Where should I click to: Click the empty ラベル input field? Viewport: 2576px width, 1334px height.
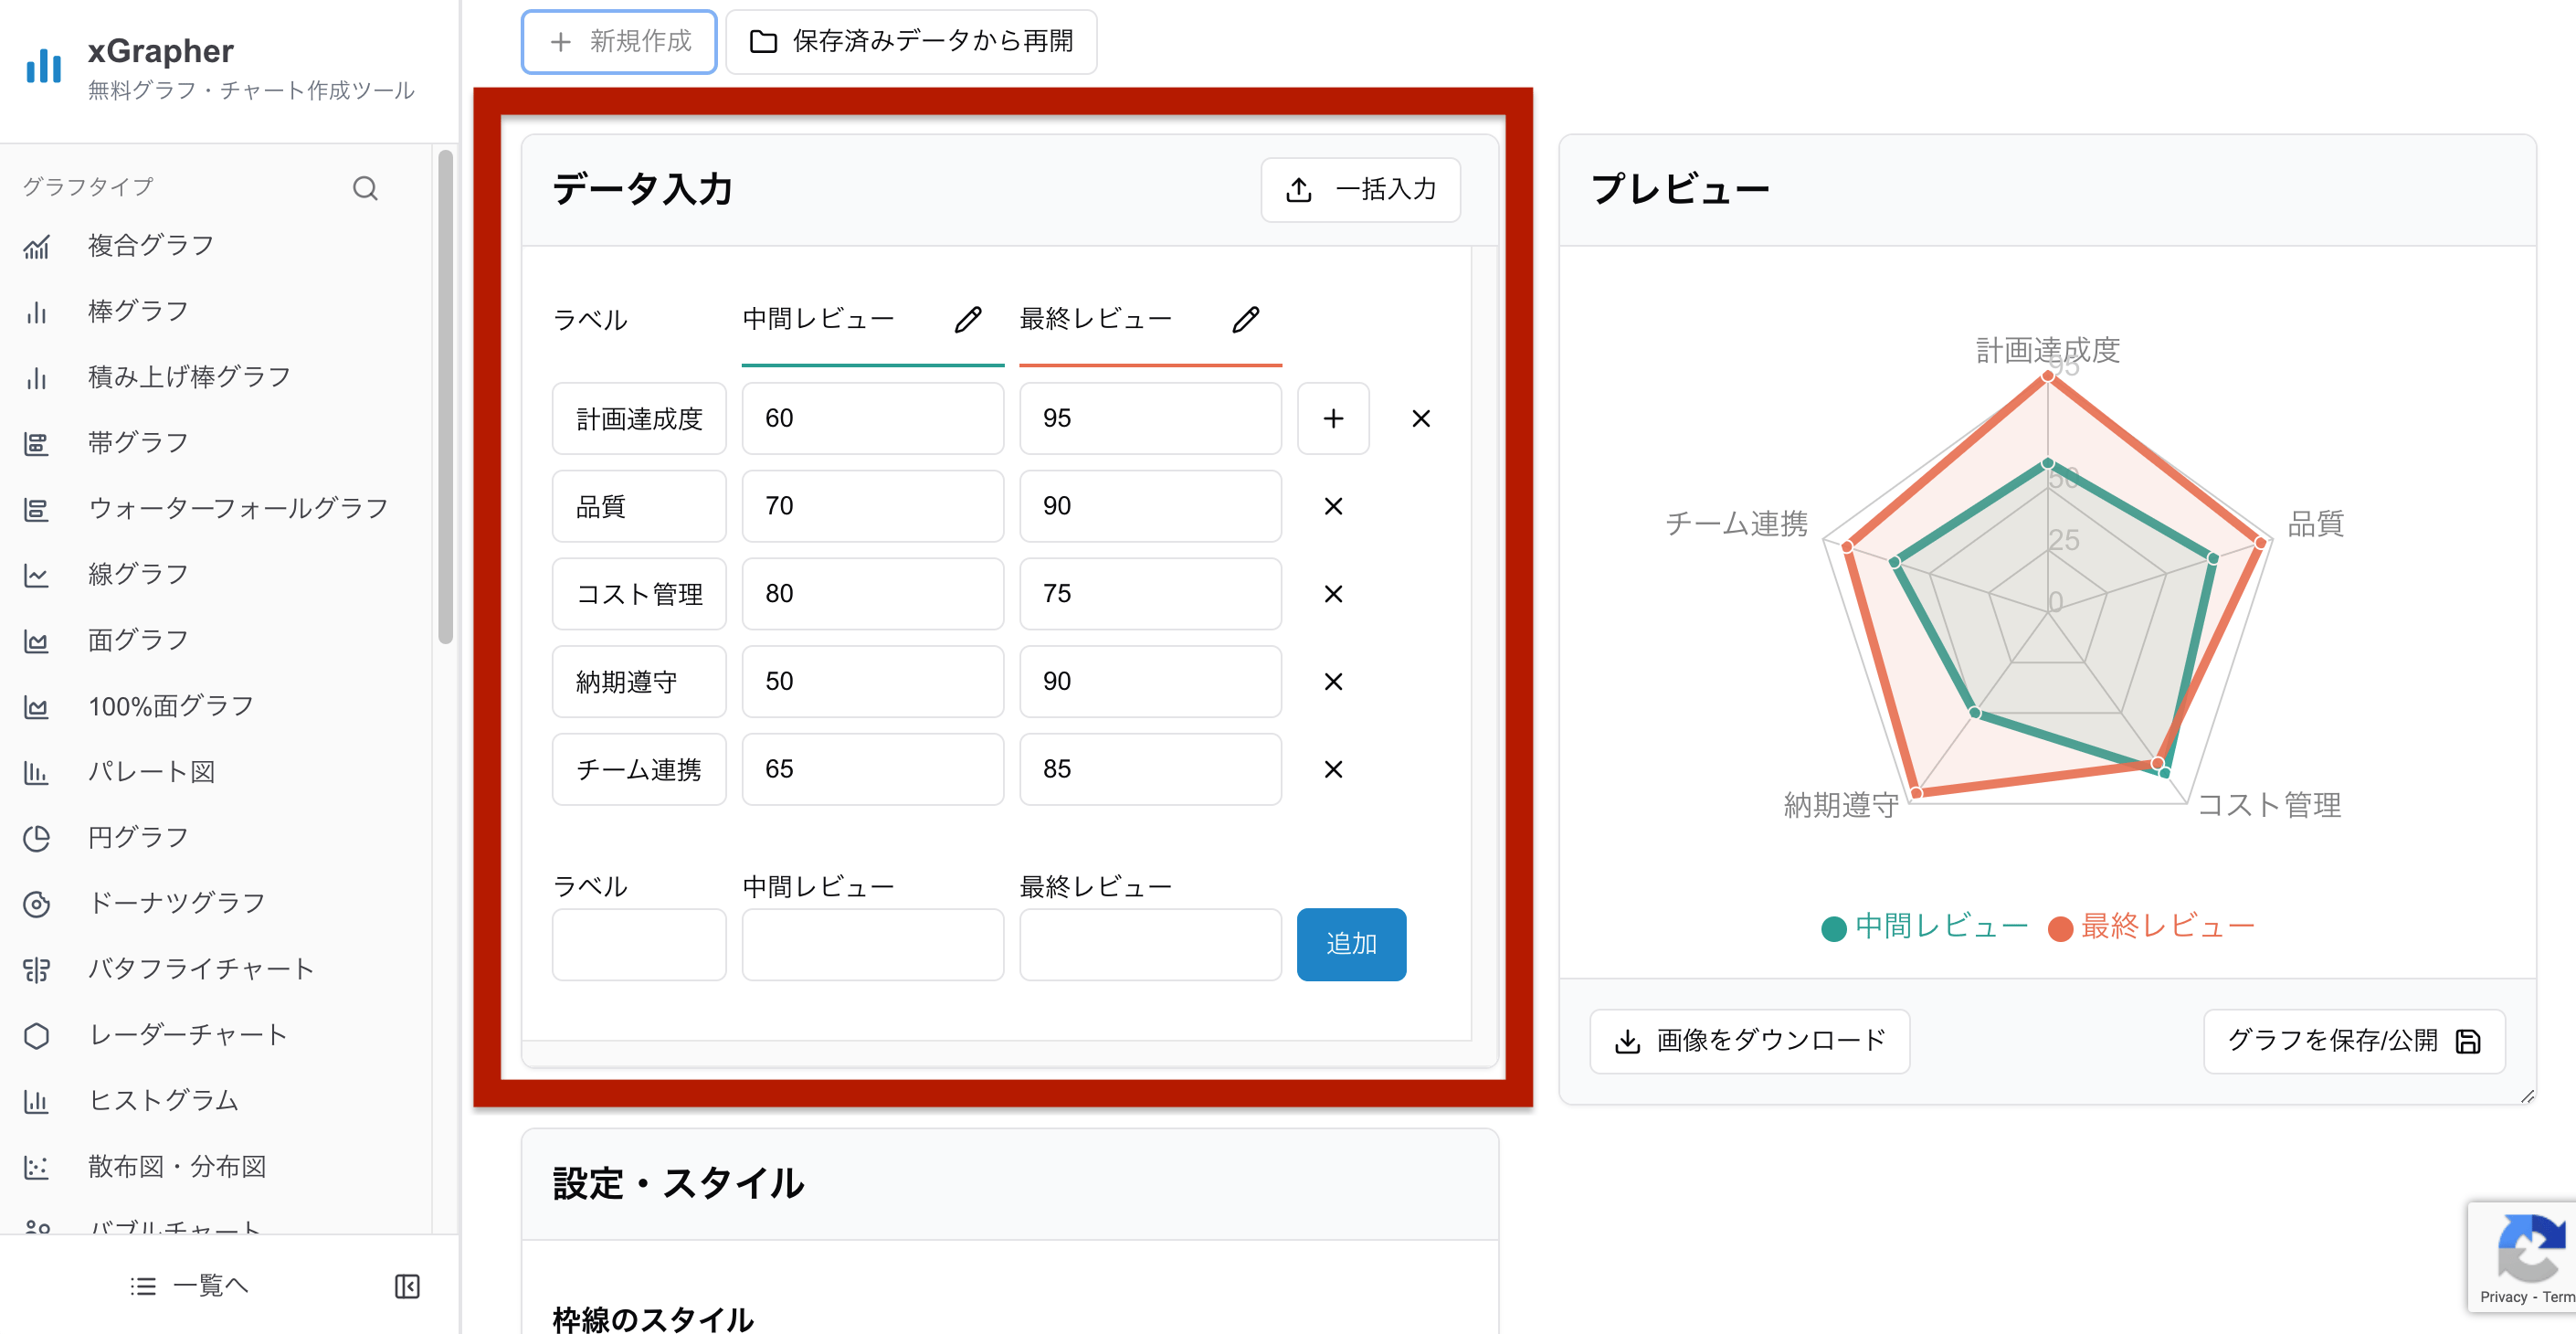[x=639, y=943]
